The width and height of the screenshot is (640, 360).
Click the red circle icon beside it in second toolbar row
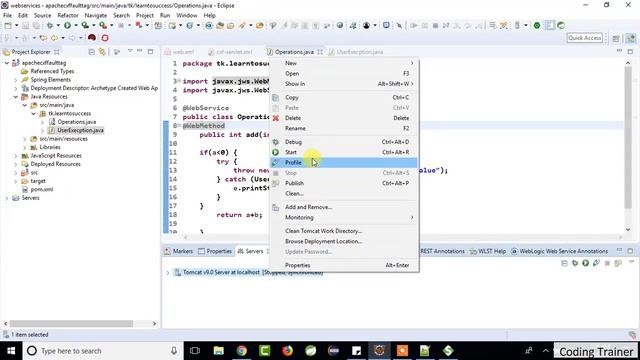point(105,38)
